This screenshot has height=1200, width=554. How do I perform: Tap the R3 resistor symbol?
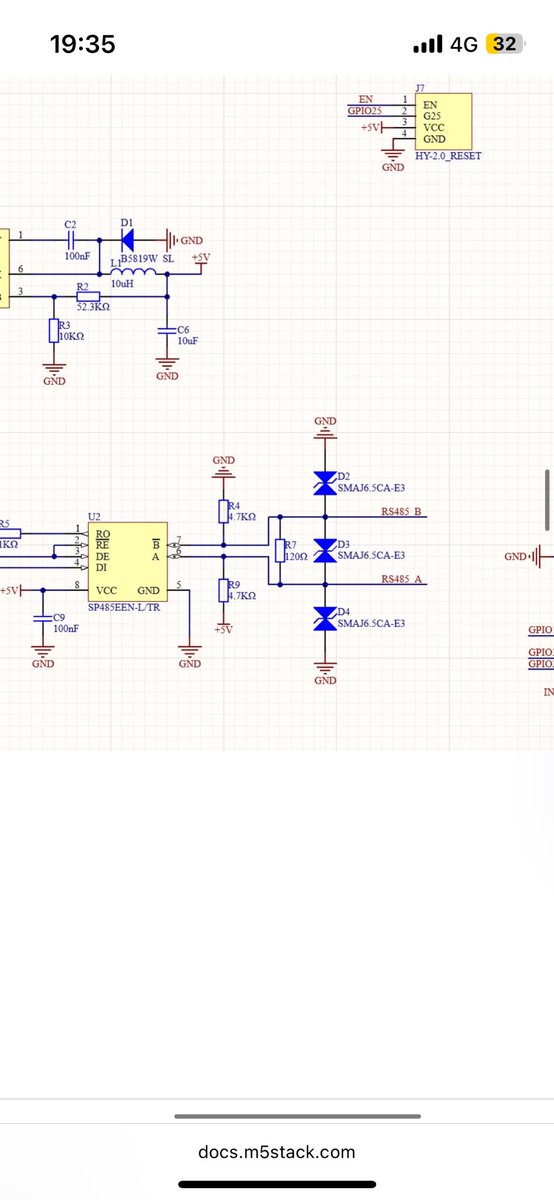[x=52, y=331]
